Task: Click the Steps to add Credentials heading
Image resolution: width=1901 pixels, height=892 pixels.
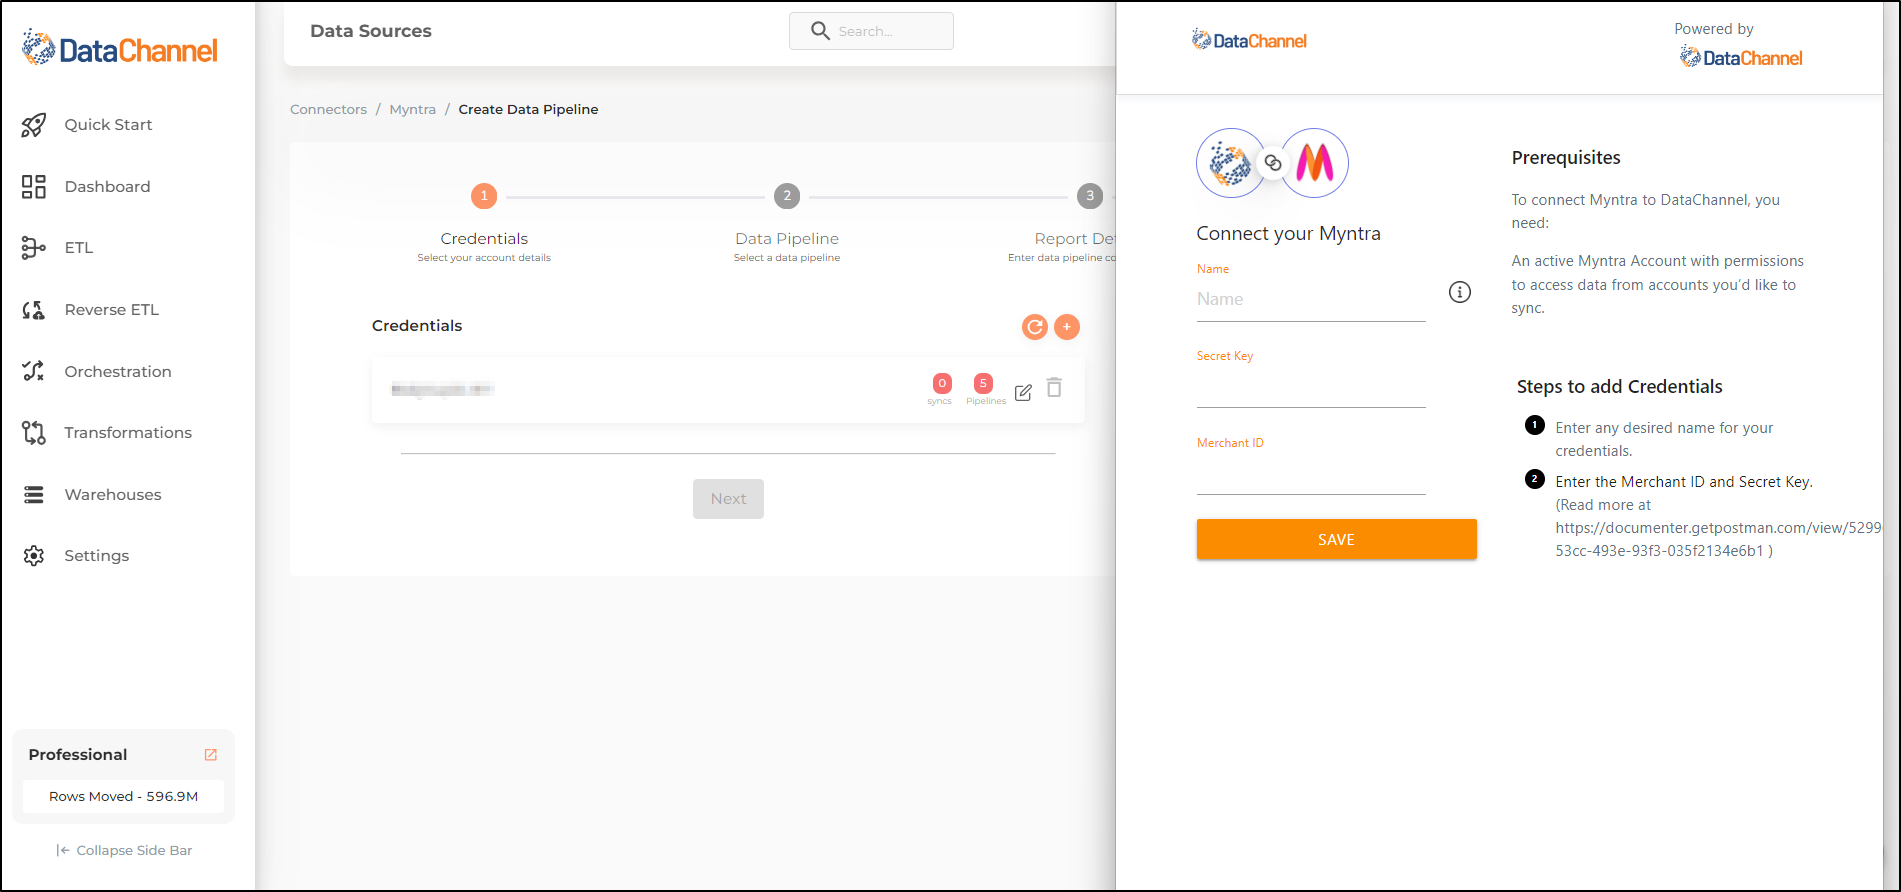Action: click(x=1619, y=387)
